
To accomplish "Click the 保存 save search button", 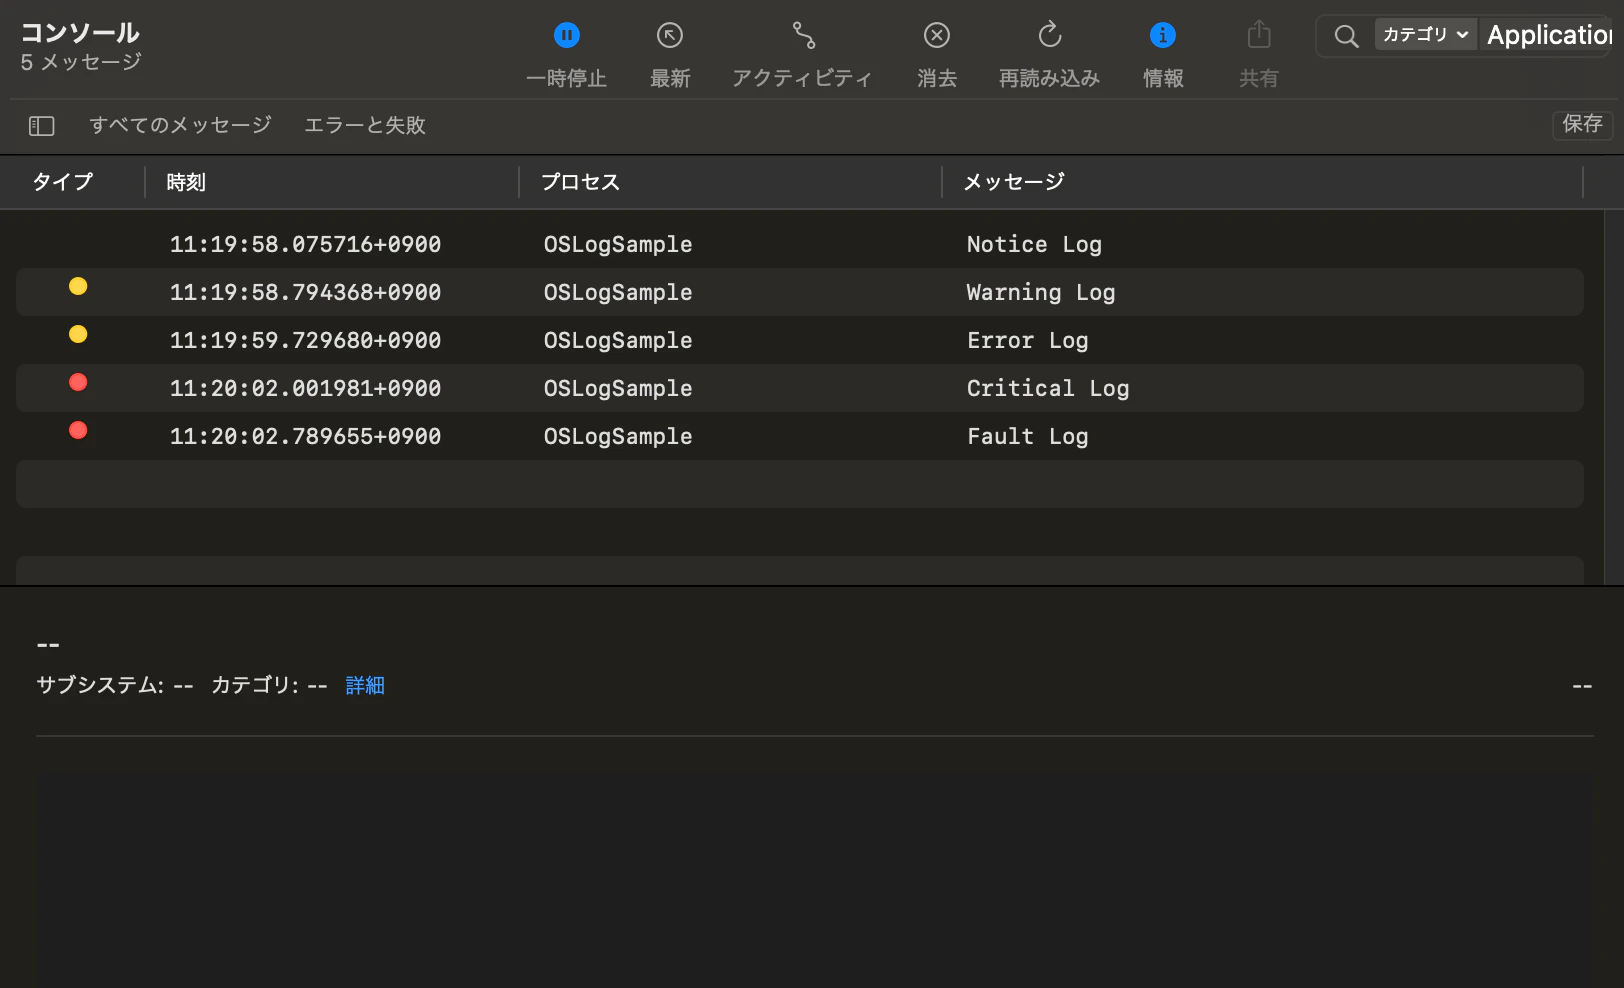I will (x=1582, y=124).
